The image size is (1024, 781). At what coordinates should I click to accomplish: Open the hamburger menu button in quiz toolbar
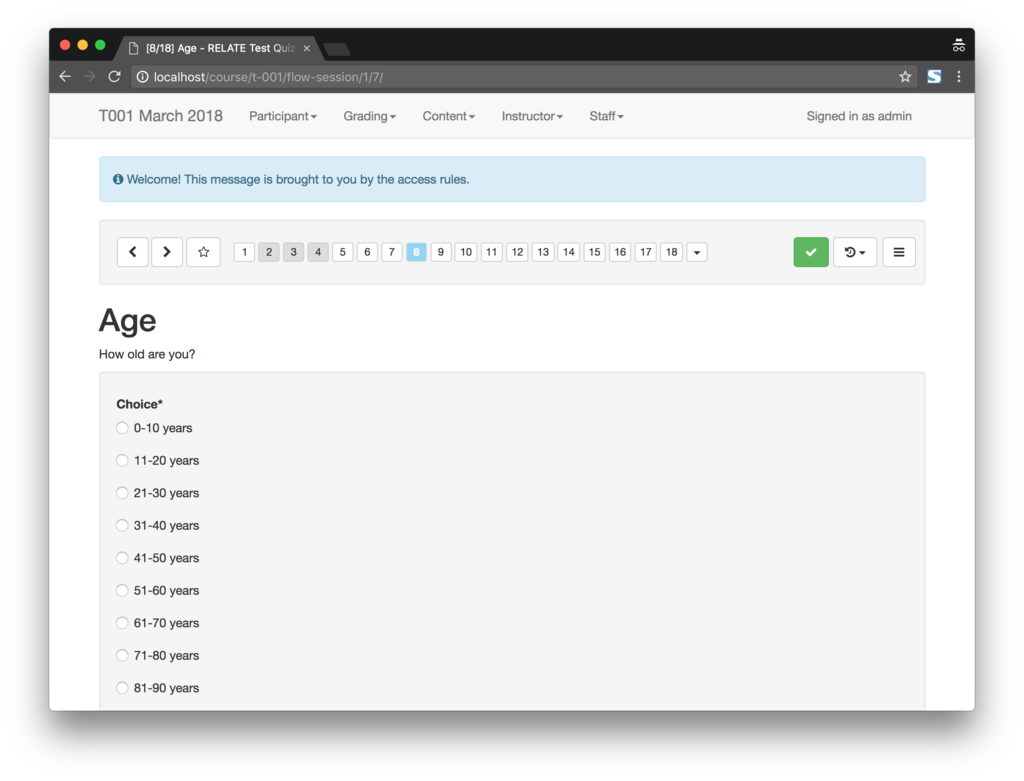(x=899, y=252)
